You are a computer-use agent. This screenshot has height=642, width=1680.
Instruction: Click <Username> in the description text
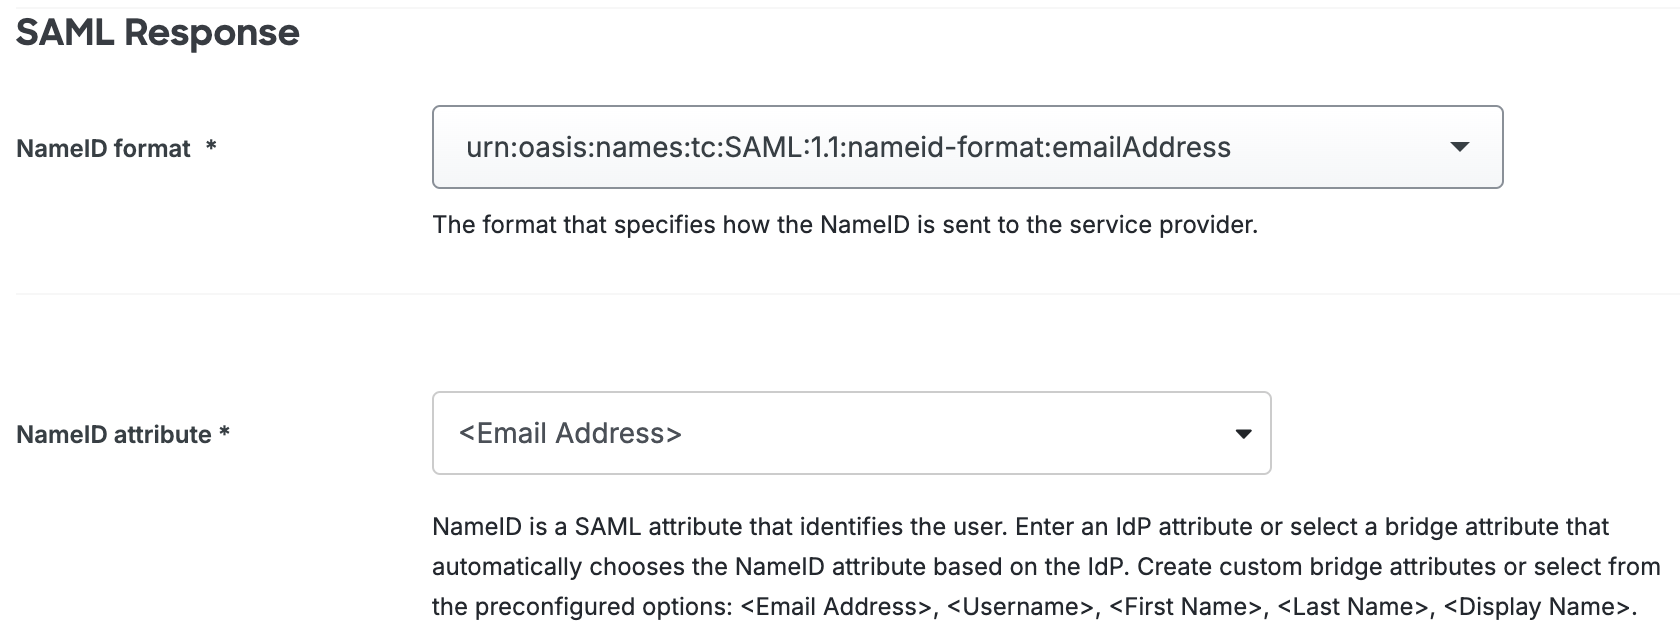click(1020, 607)
